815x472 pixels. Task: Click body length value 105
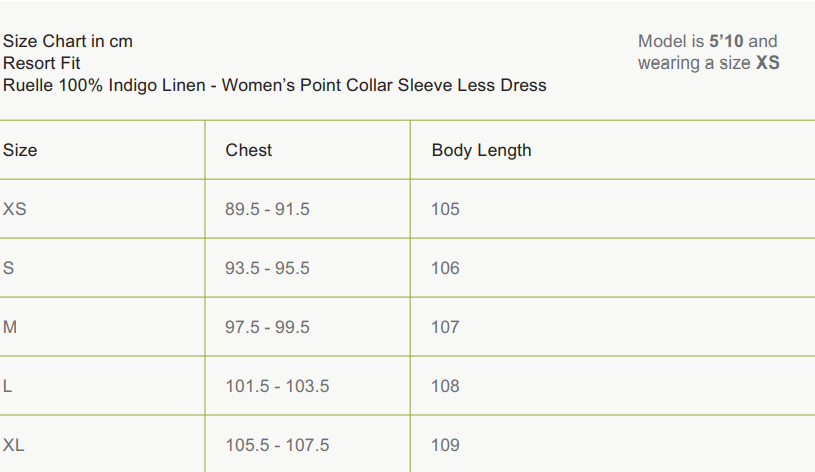tap(445, 209)
